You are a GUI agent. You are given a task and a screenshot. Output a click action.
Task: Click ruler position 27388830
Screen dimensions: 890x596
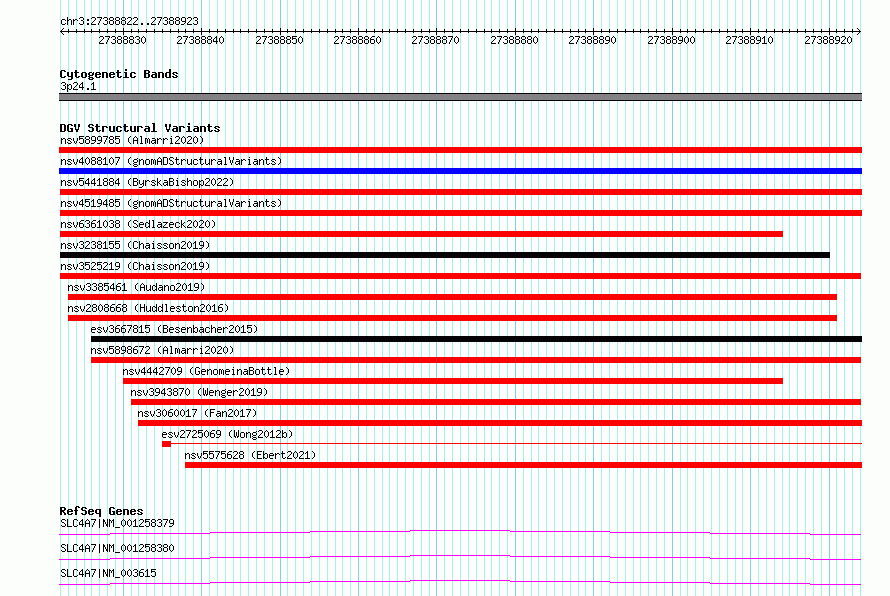click(123, 40)
